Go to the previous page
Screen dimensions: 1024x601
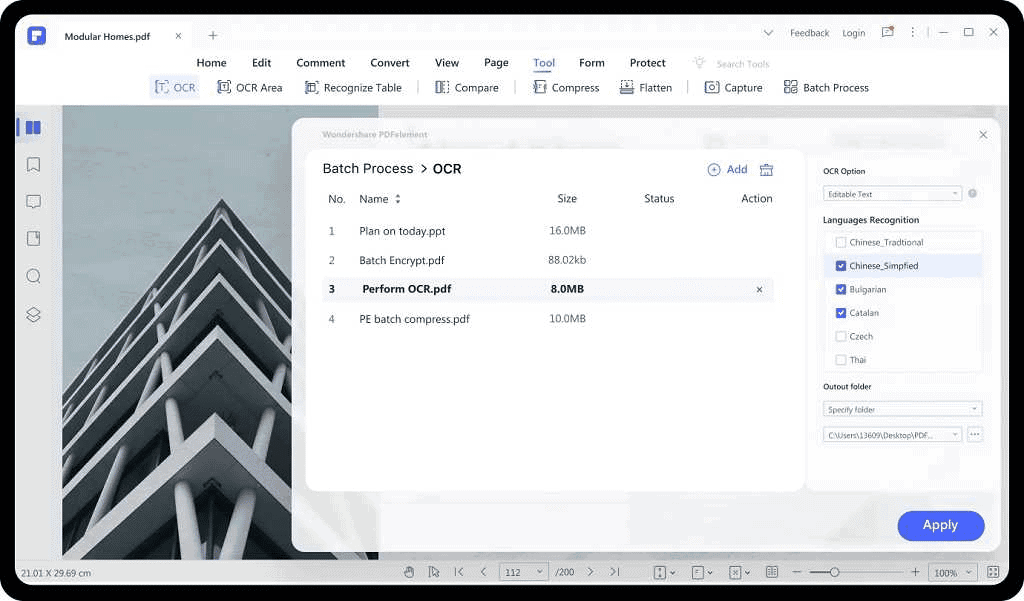tap(483, 572)
